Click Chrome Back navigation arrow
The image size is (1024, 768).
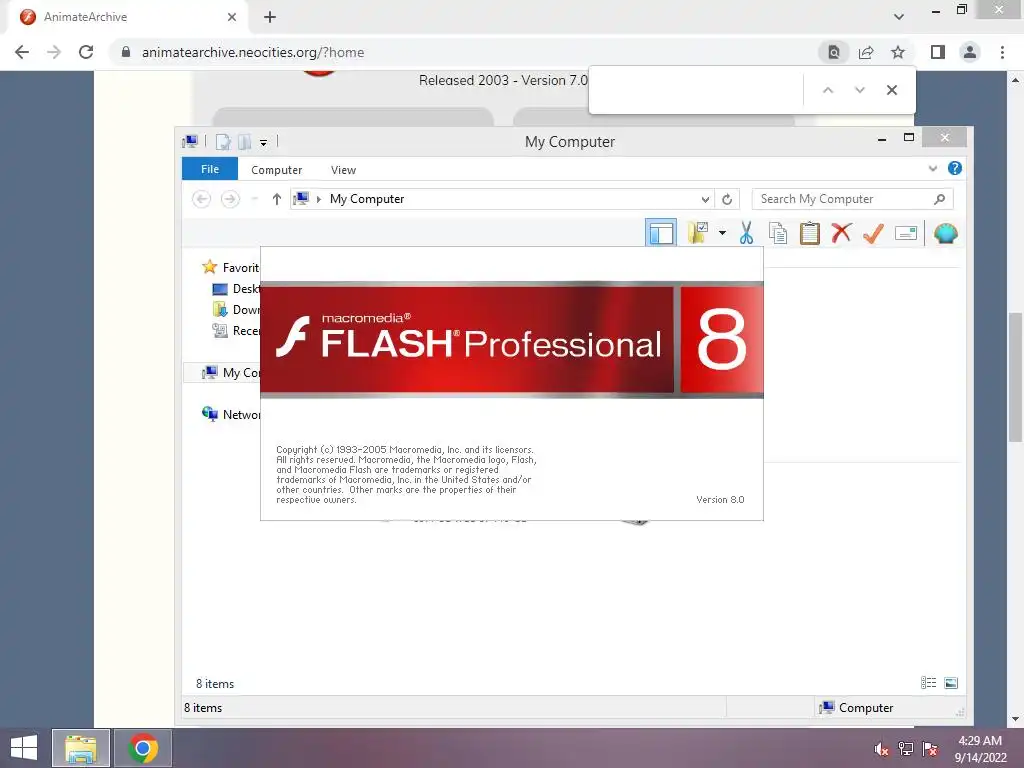[22, 52]
